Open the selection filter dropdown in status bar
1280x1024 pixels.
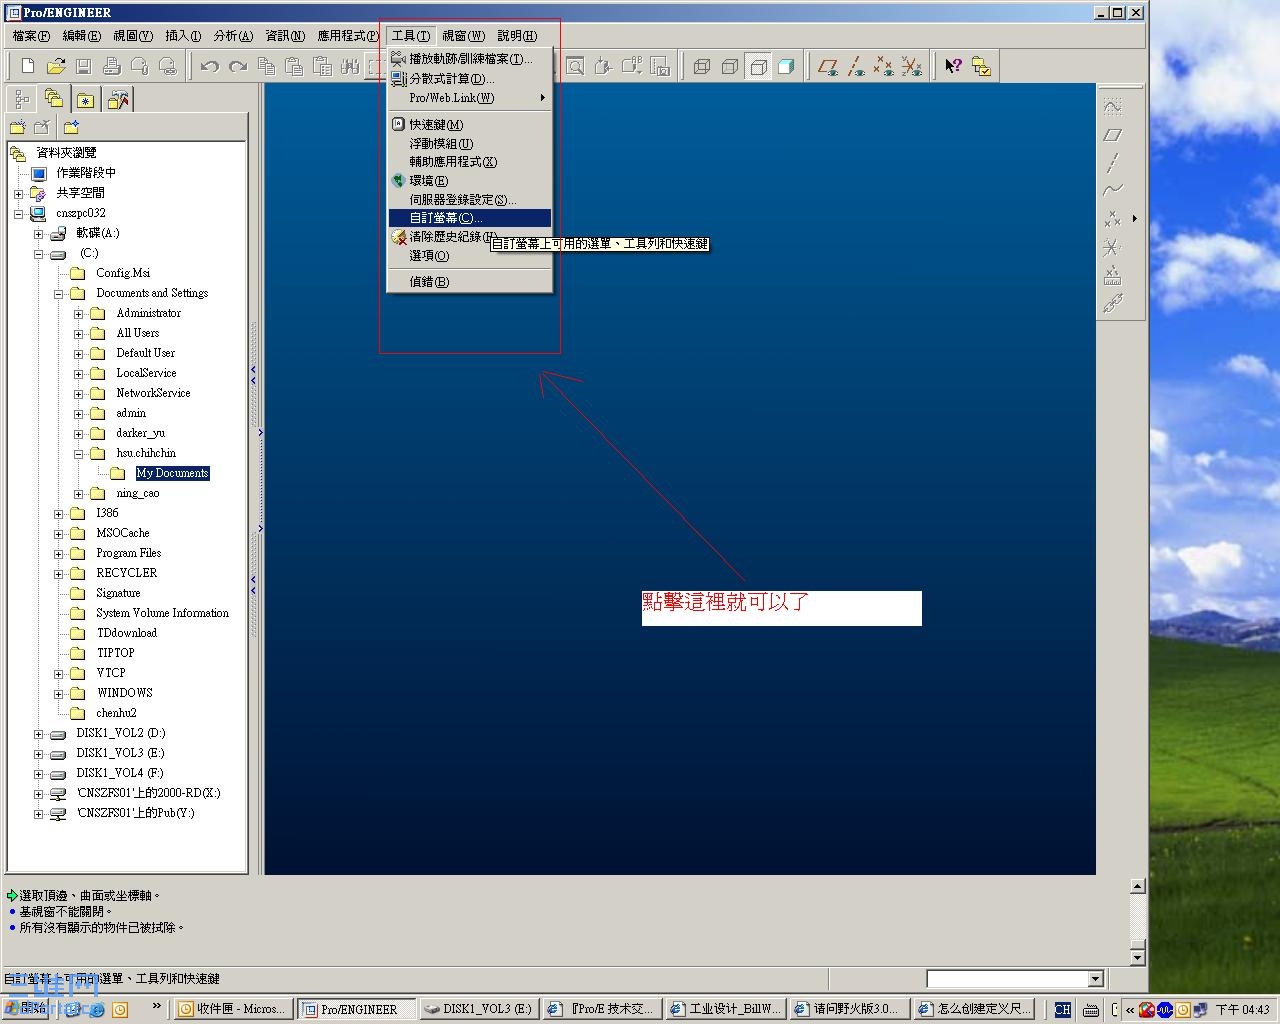(x=1096, y=979)
